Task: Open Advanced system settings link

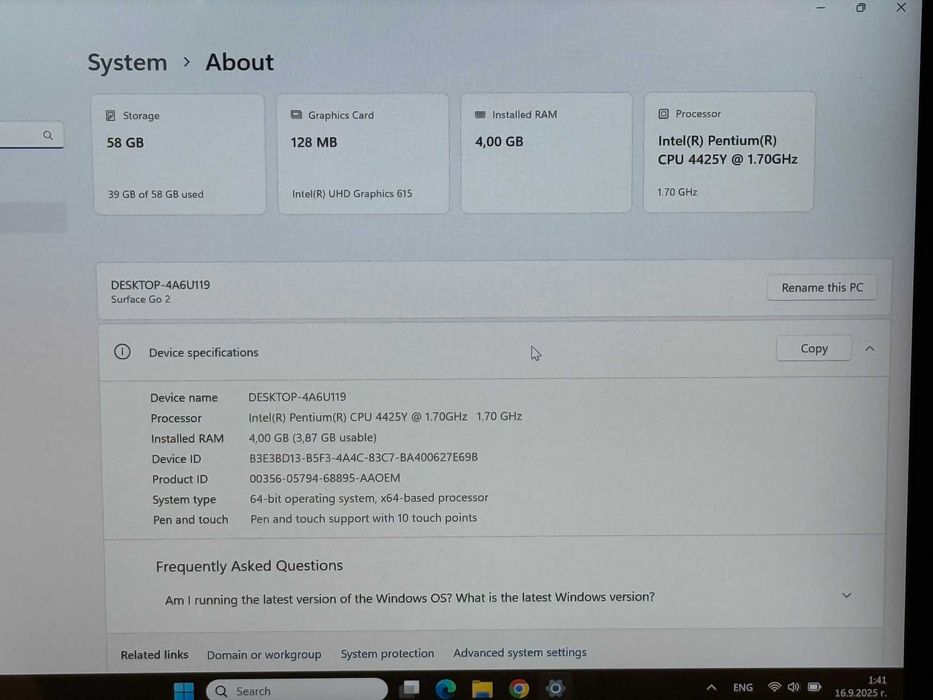Action: 520,652
